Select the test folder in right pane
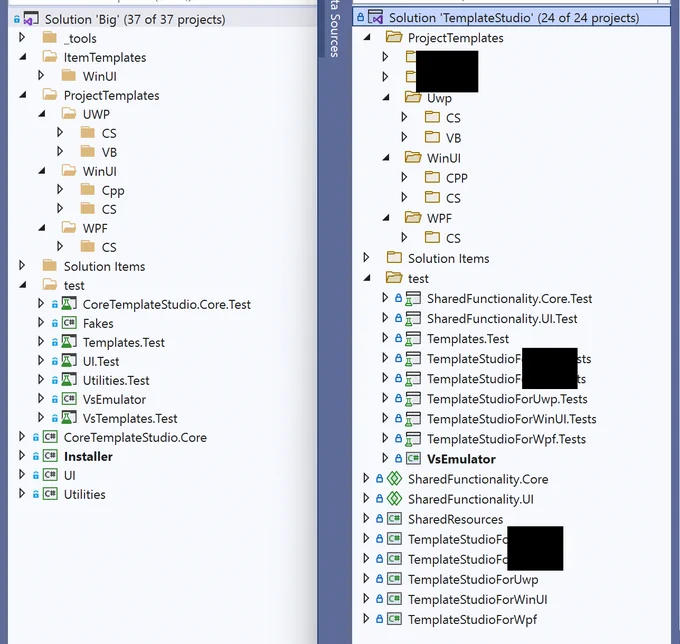The image size is (680, 644). (x=418, y=278)
